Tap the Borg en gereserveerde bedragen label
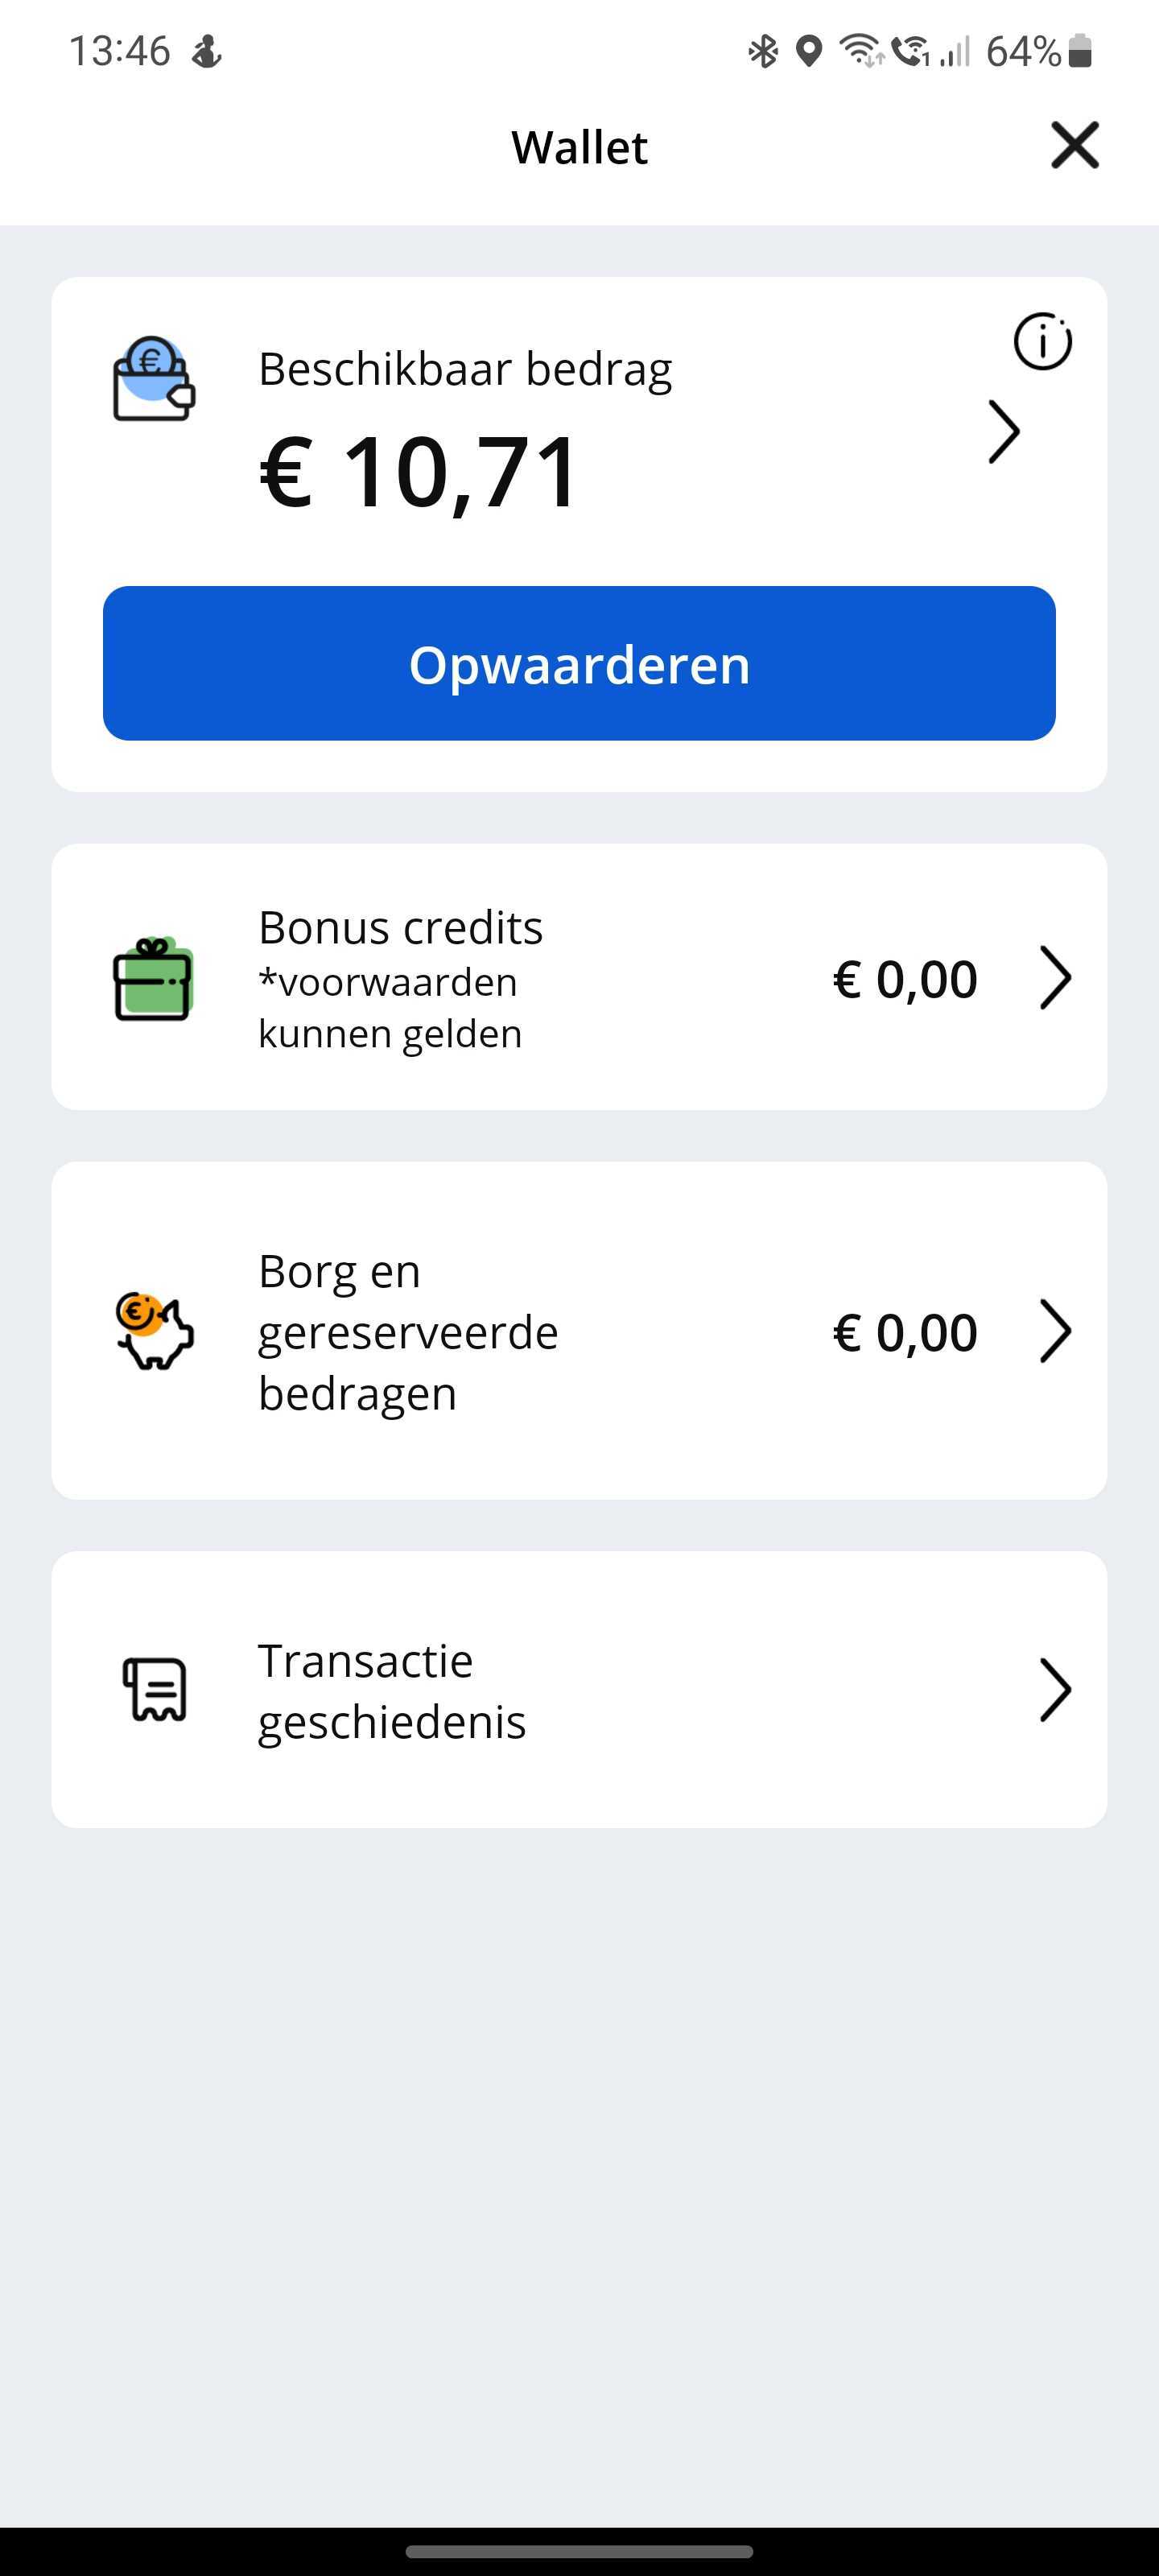 [x=408, y=1332]
